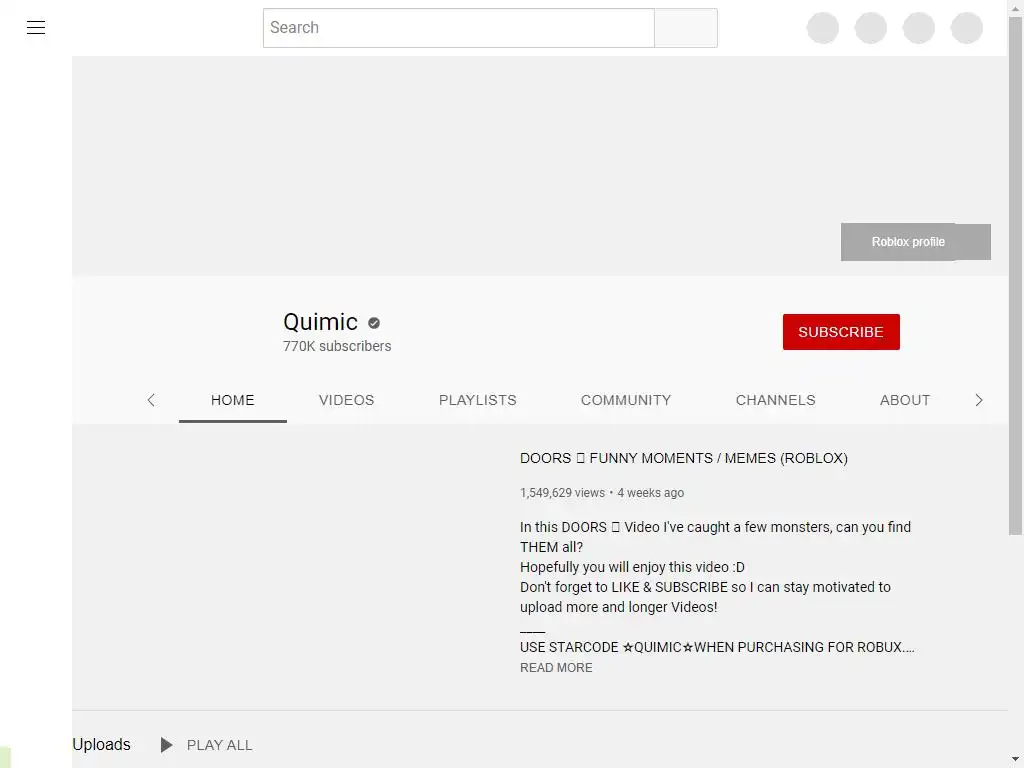Click the vertical page scrollbar thumb
Screen dimensions: 1024x768
click(x=1016, y=274)
